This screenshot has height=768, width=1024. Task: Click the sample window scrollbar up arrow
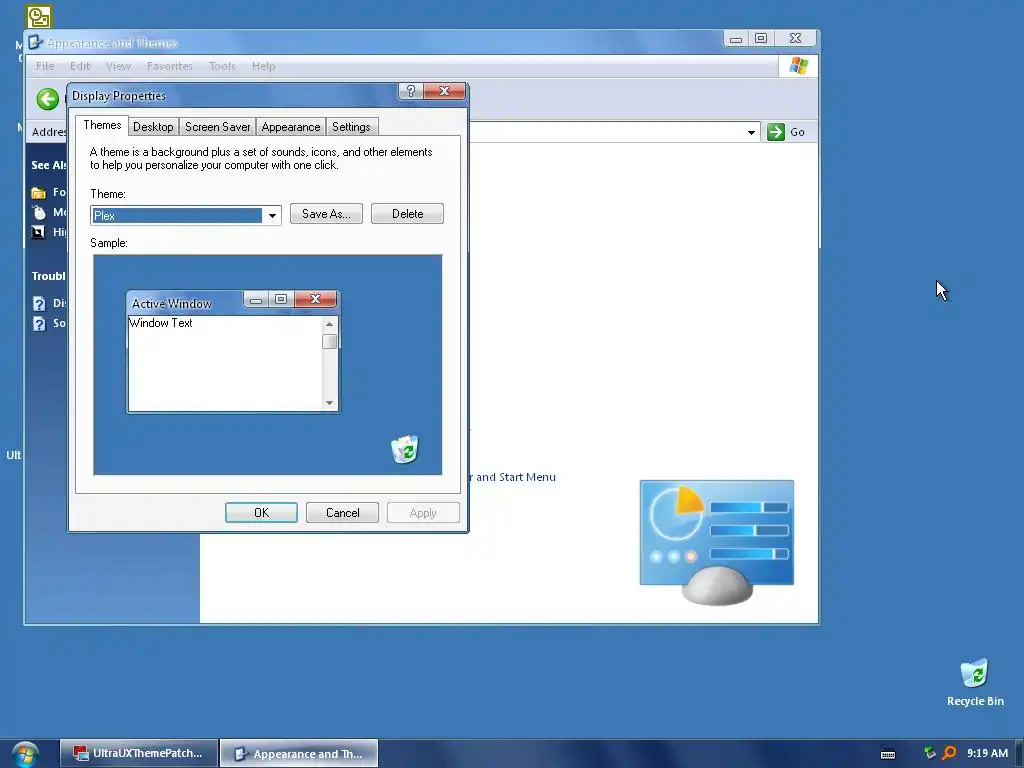tap(330, 325)
